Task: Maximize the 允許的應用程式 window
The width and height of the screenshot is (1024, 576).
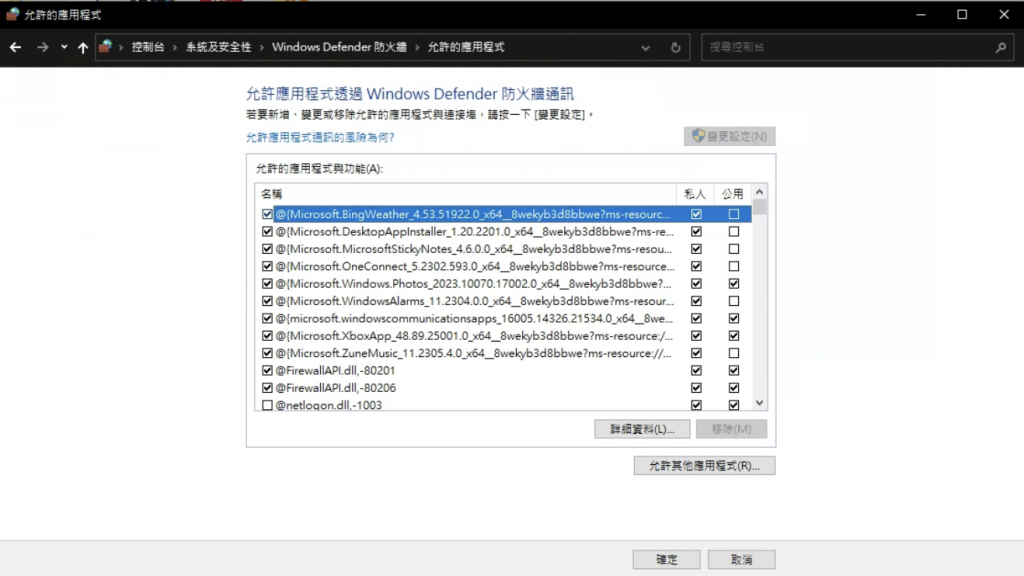Action: (962, 14)
